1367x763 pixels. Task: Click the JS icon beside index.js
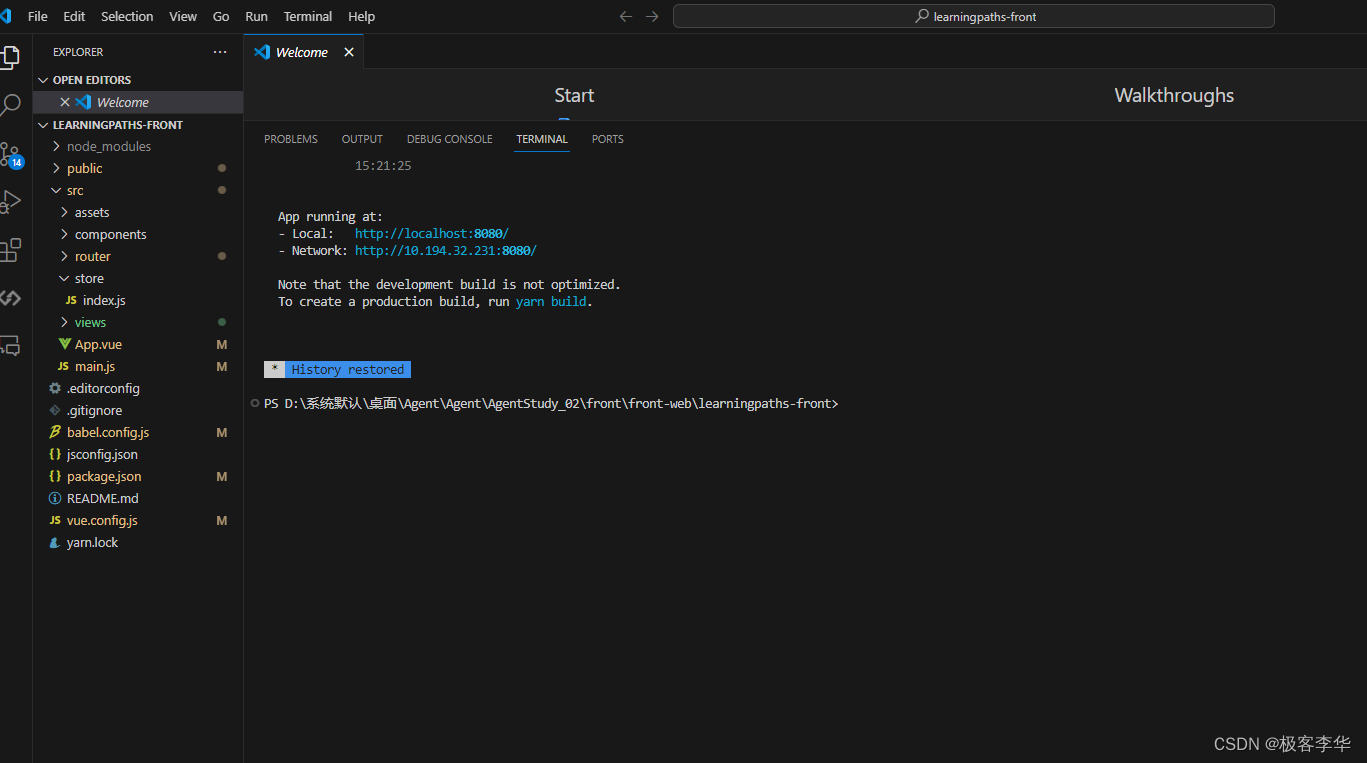(71, 300)
